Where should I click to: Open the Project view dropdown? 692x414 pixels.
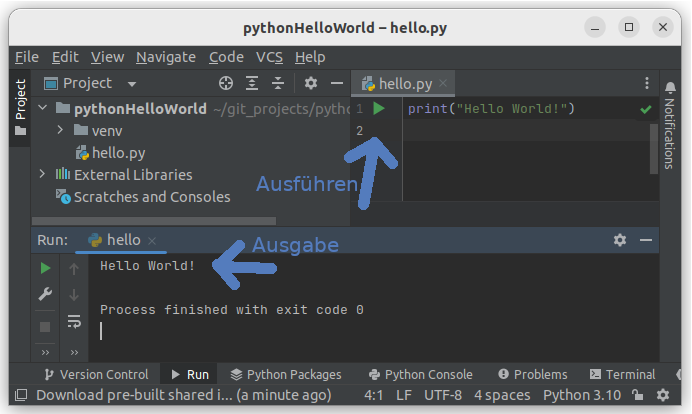click(131, 84)
